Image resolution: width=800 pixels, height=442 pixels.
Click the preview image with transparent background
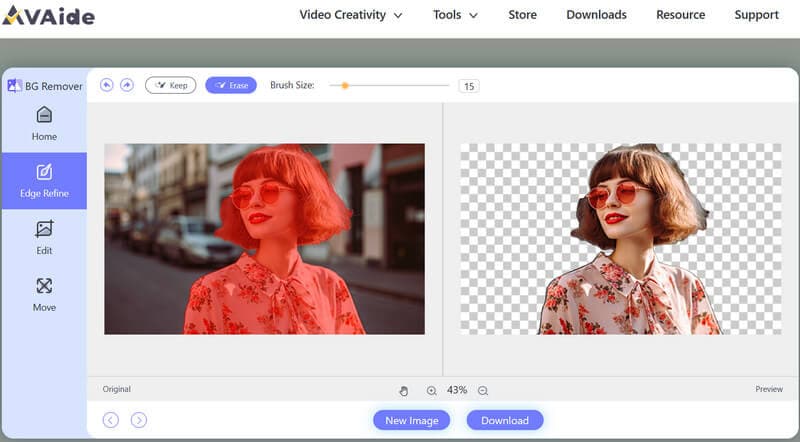click(x=620, y=239)
